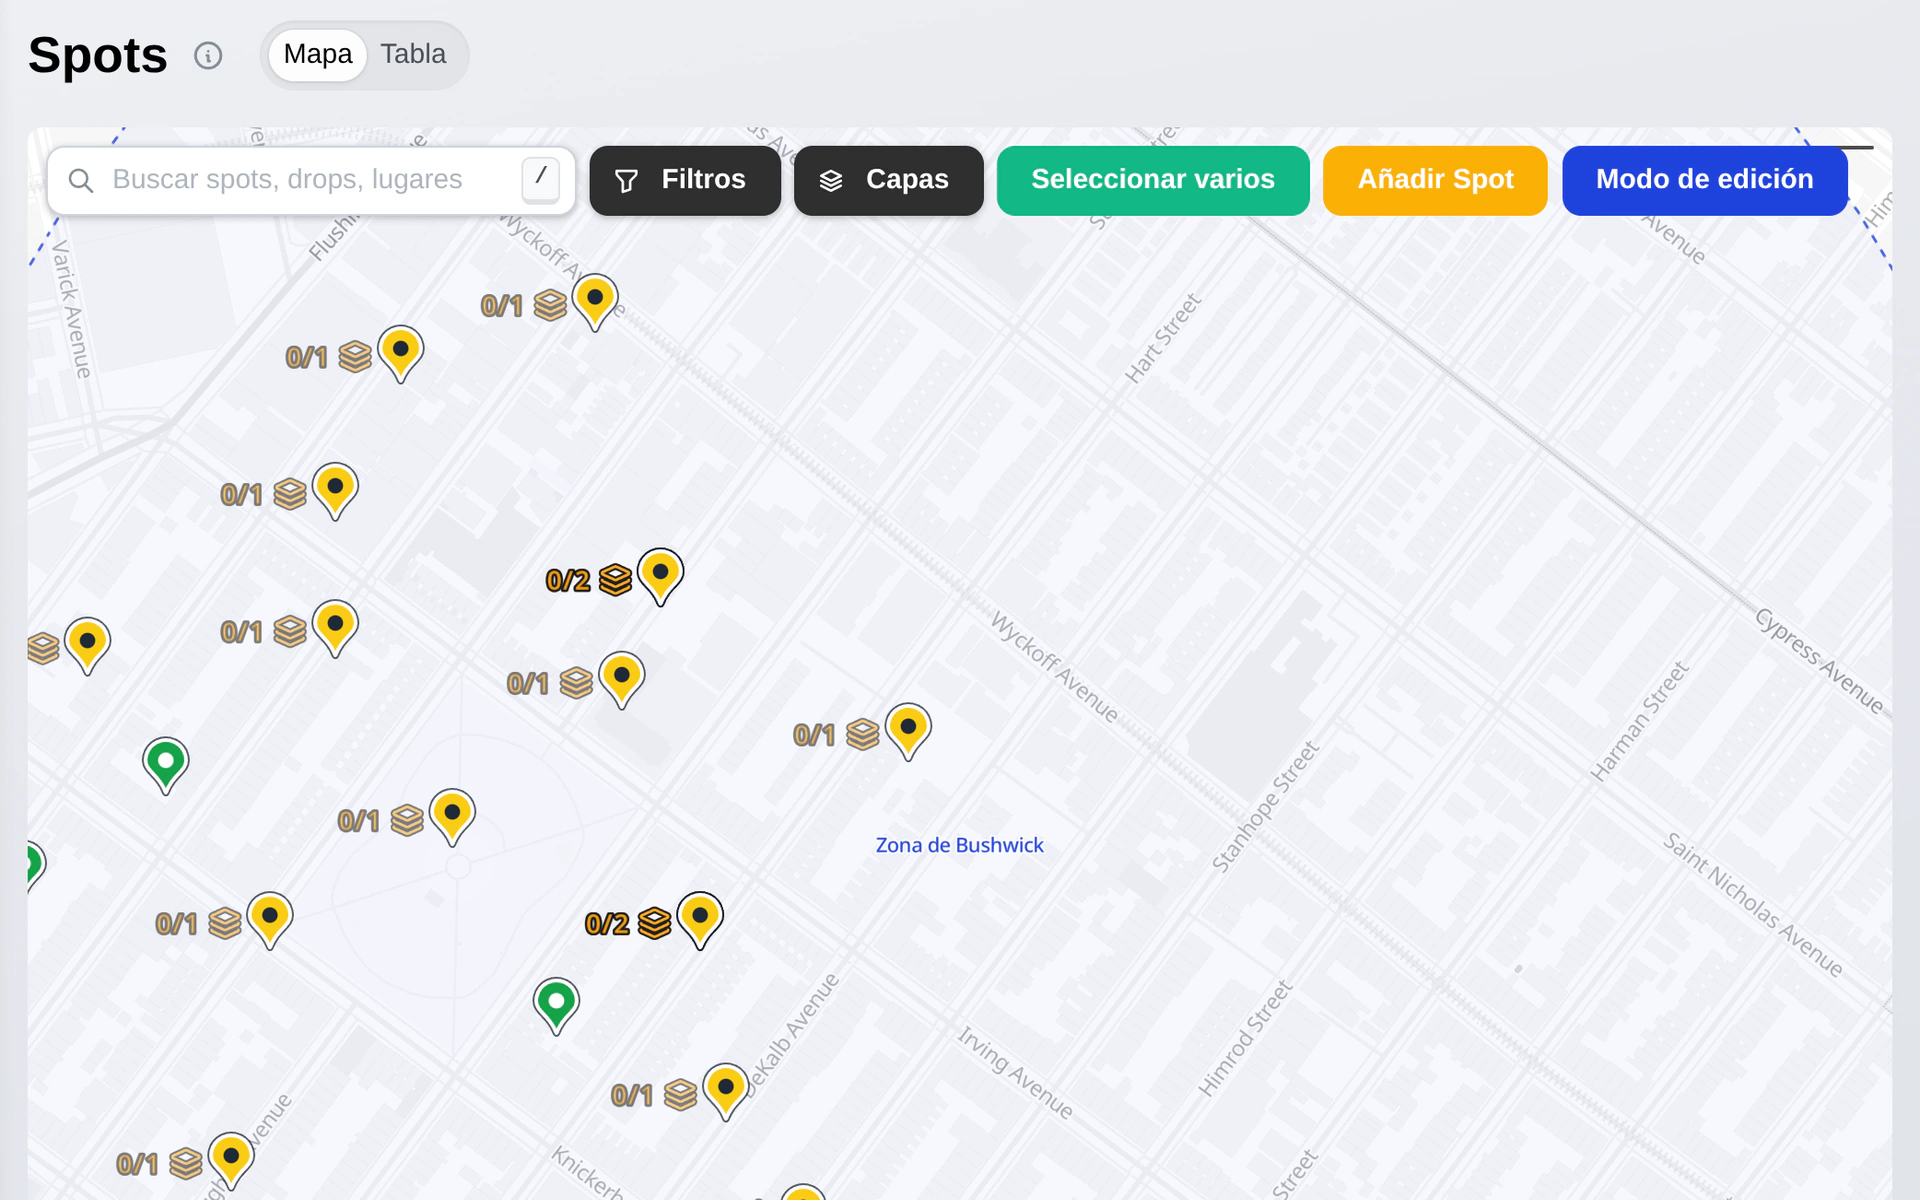Viewport: 1920px width, 1200px height.
Task: Click the stack icon beside the lower 0/2 label
Action: (x=655, y=923)
